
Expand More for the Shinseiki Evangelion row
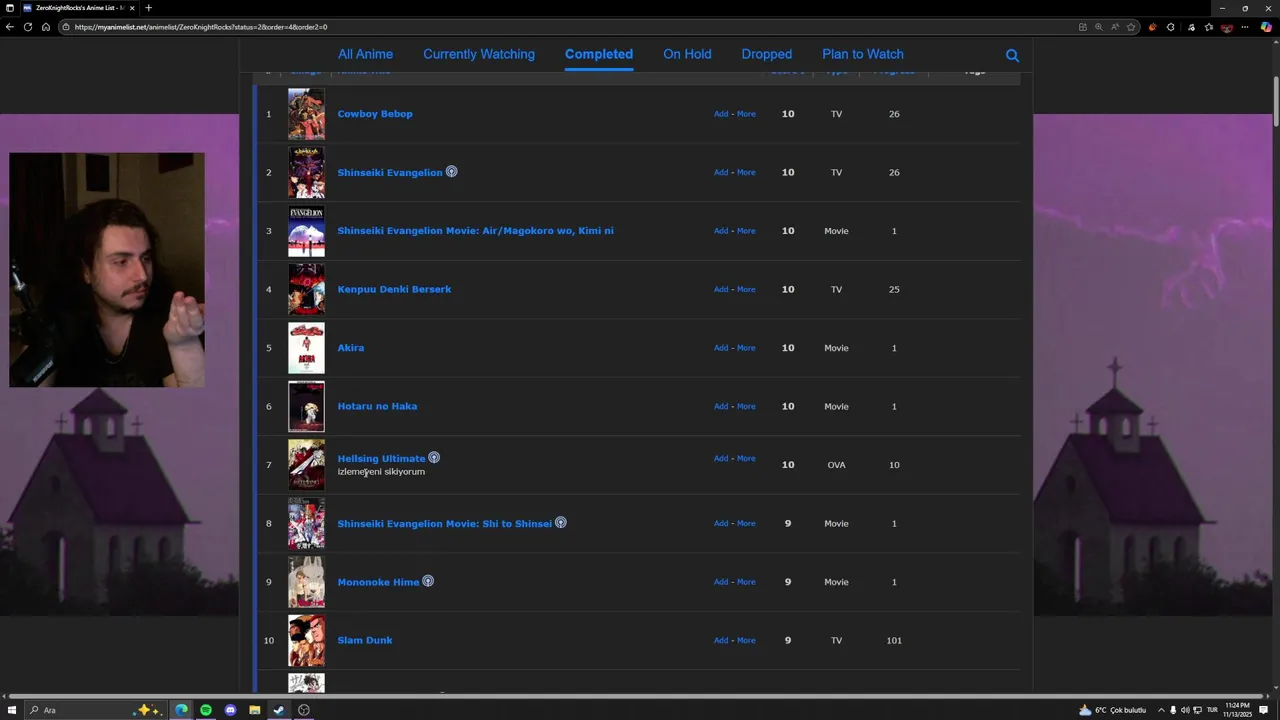[x=746, y=172]
